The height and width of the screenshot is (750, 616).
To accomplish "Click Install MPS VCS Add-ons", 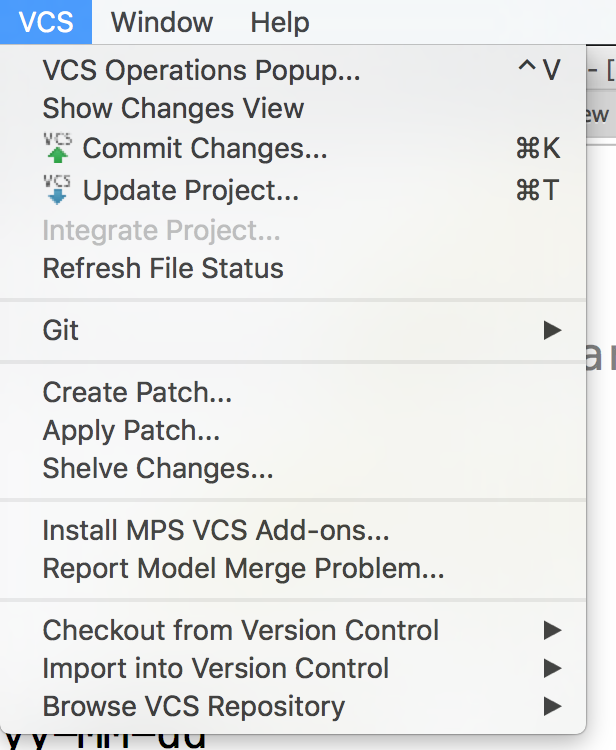I will coord(216,530).
